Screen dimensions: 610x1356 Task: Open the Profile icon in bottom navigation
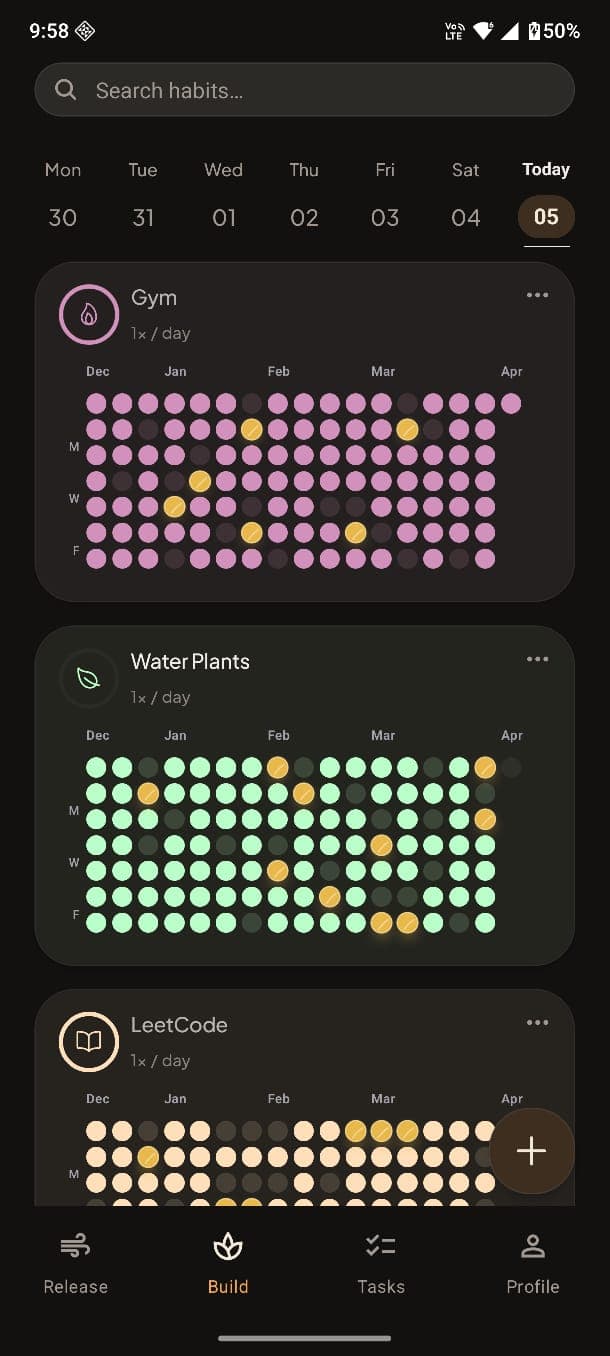coord(532,1245)
